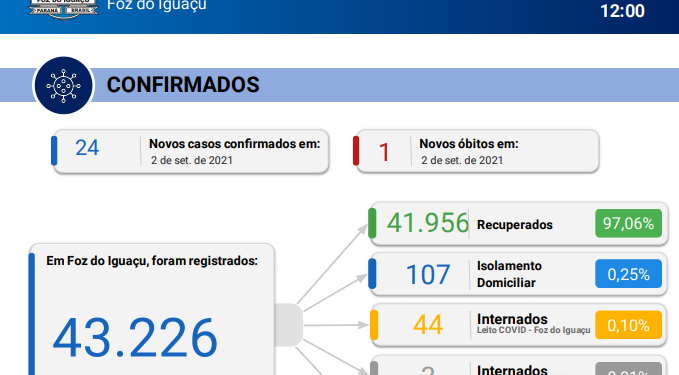Click the blue 0,25% badge

(x=628, y=274)
